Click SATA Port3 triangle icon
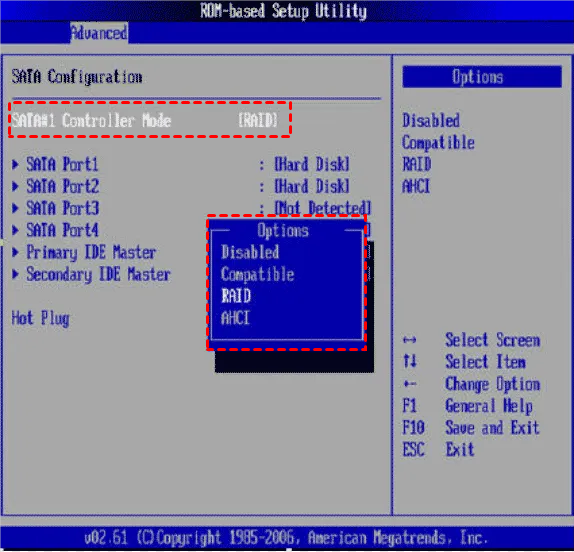Image resolution: width=574 pixels, height=552 pixels. point(15,208)
